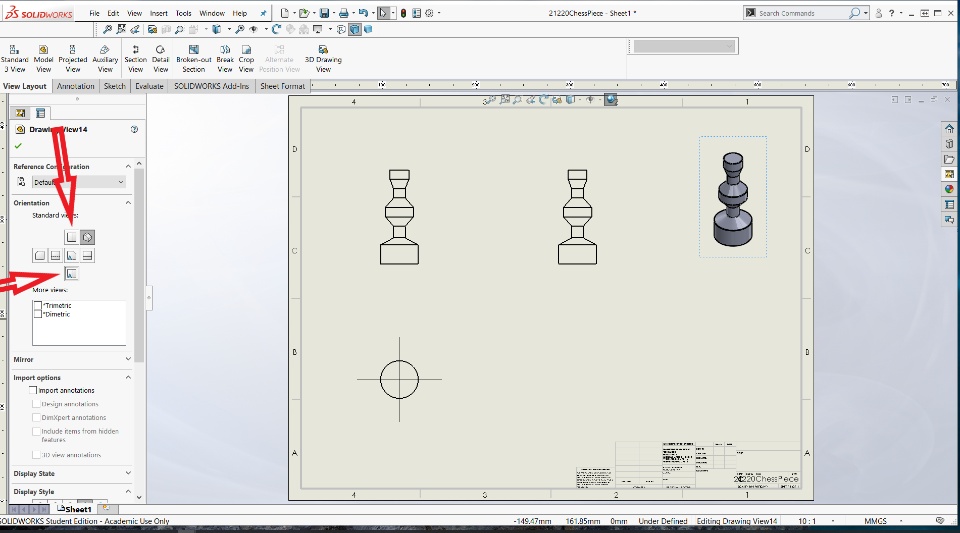Image resolution: width=960 pixels, height=533 pixels.
Task: Confirm with the green checkmark OK button
Action: [18, 146]
